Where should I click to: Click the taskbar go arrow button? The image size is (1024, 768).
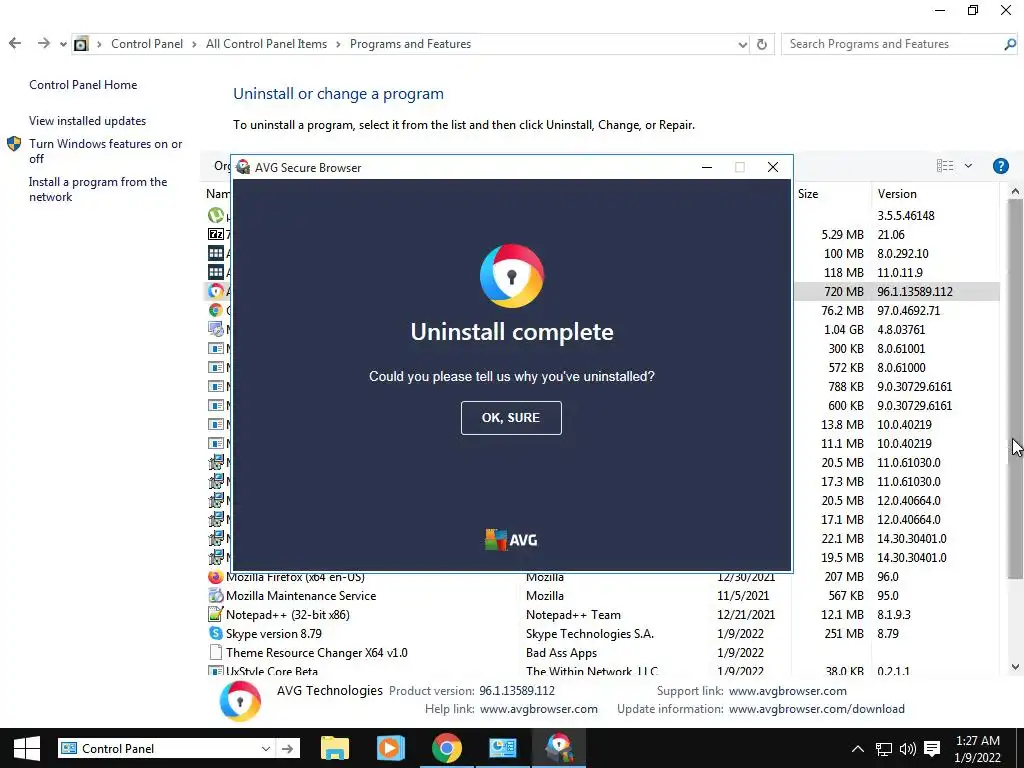point(287,749)
